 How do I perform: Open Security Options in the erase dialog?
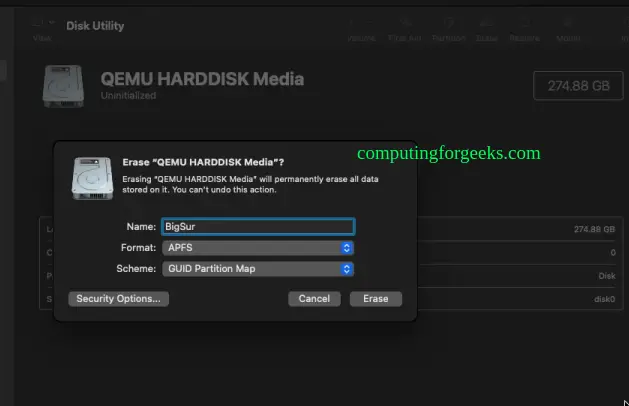(x=118, y=299)
